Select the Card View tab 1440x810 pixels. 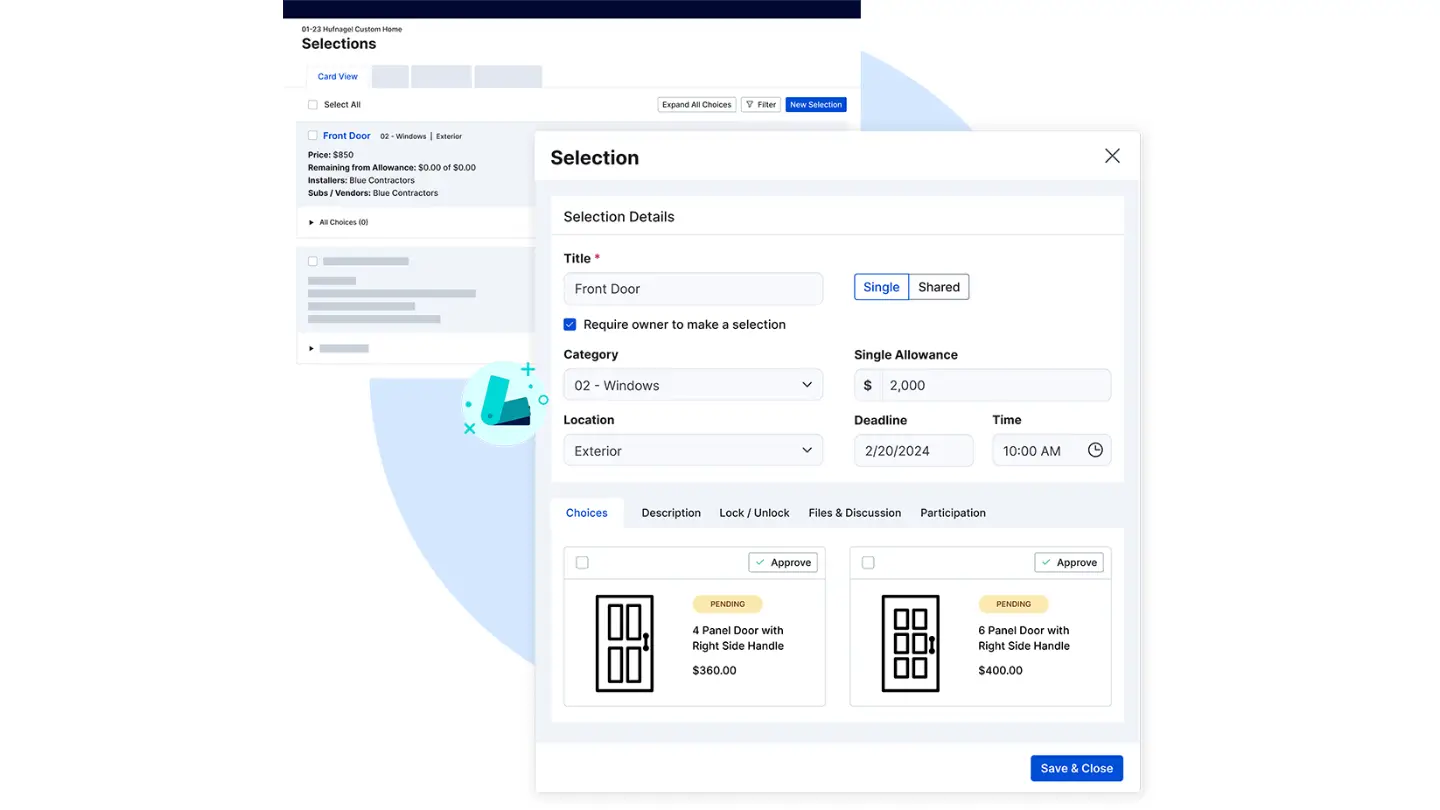coord(338,77)
